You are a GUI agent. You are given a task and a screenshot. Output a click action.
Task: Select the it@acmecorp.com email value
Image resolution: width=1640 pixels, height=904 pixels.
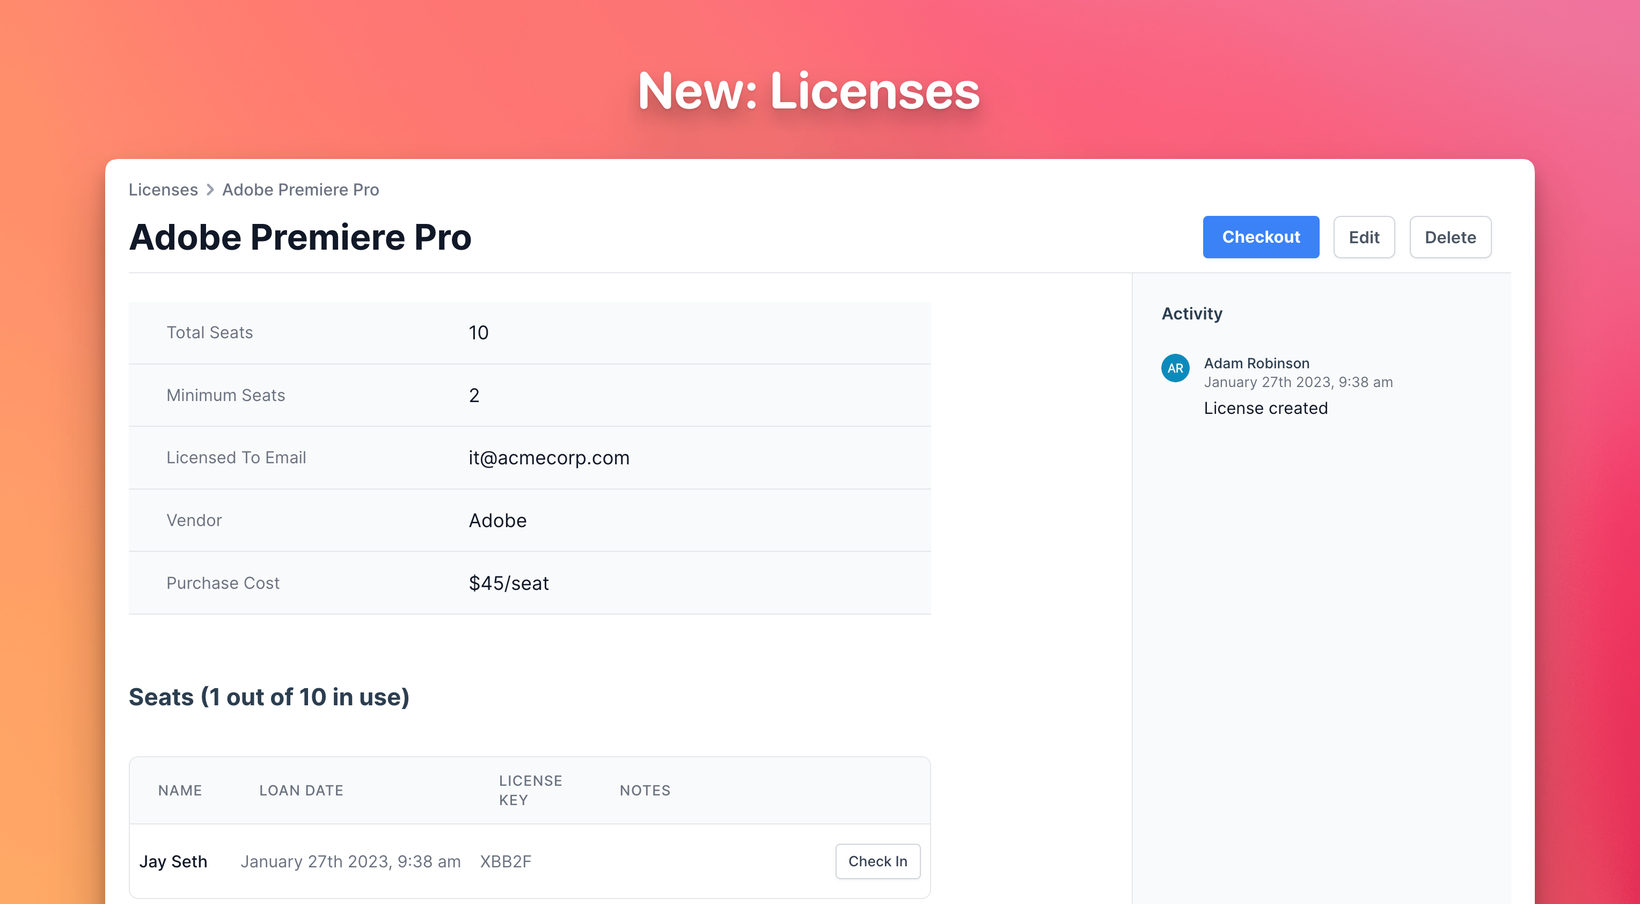click(549, 458)
